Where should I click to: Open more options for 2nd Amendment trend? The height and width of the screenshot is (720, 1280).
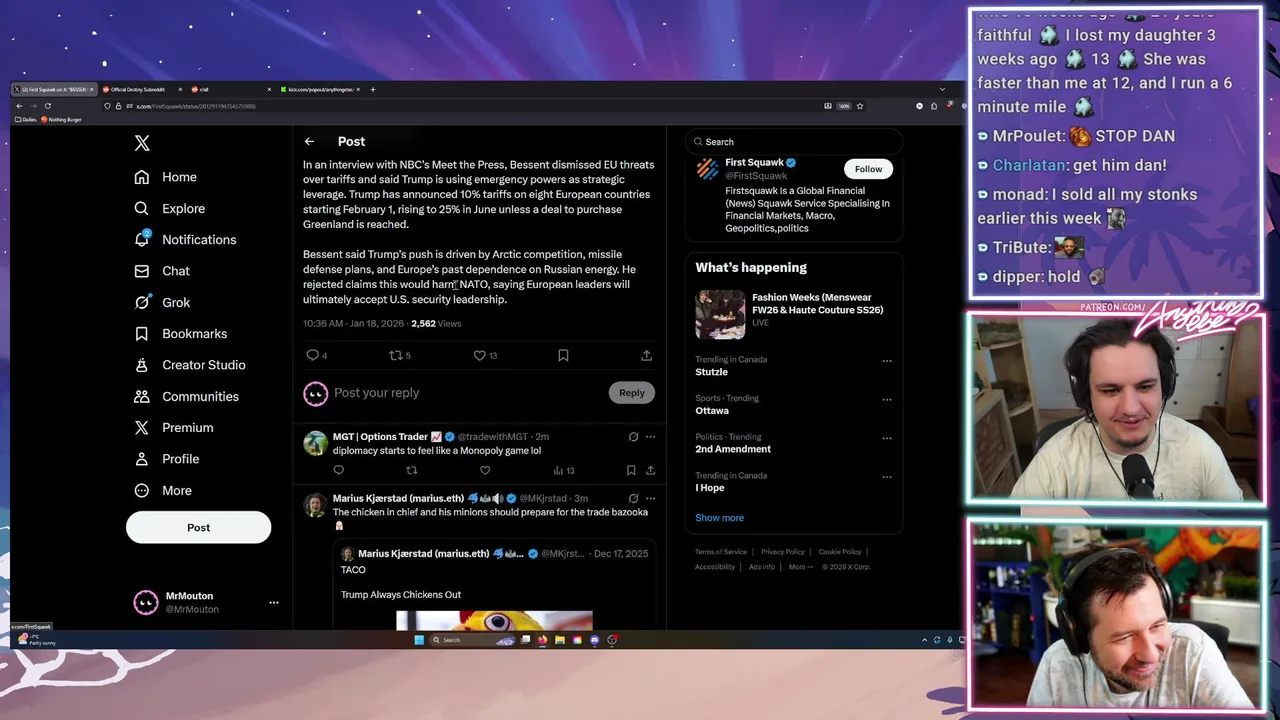[887, 438]
